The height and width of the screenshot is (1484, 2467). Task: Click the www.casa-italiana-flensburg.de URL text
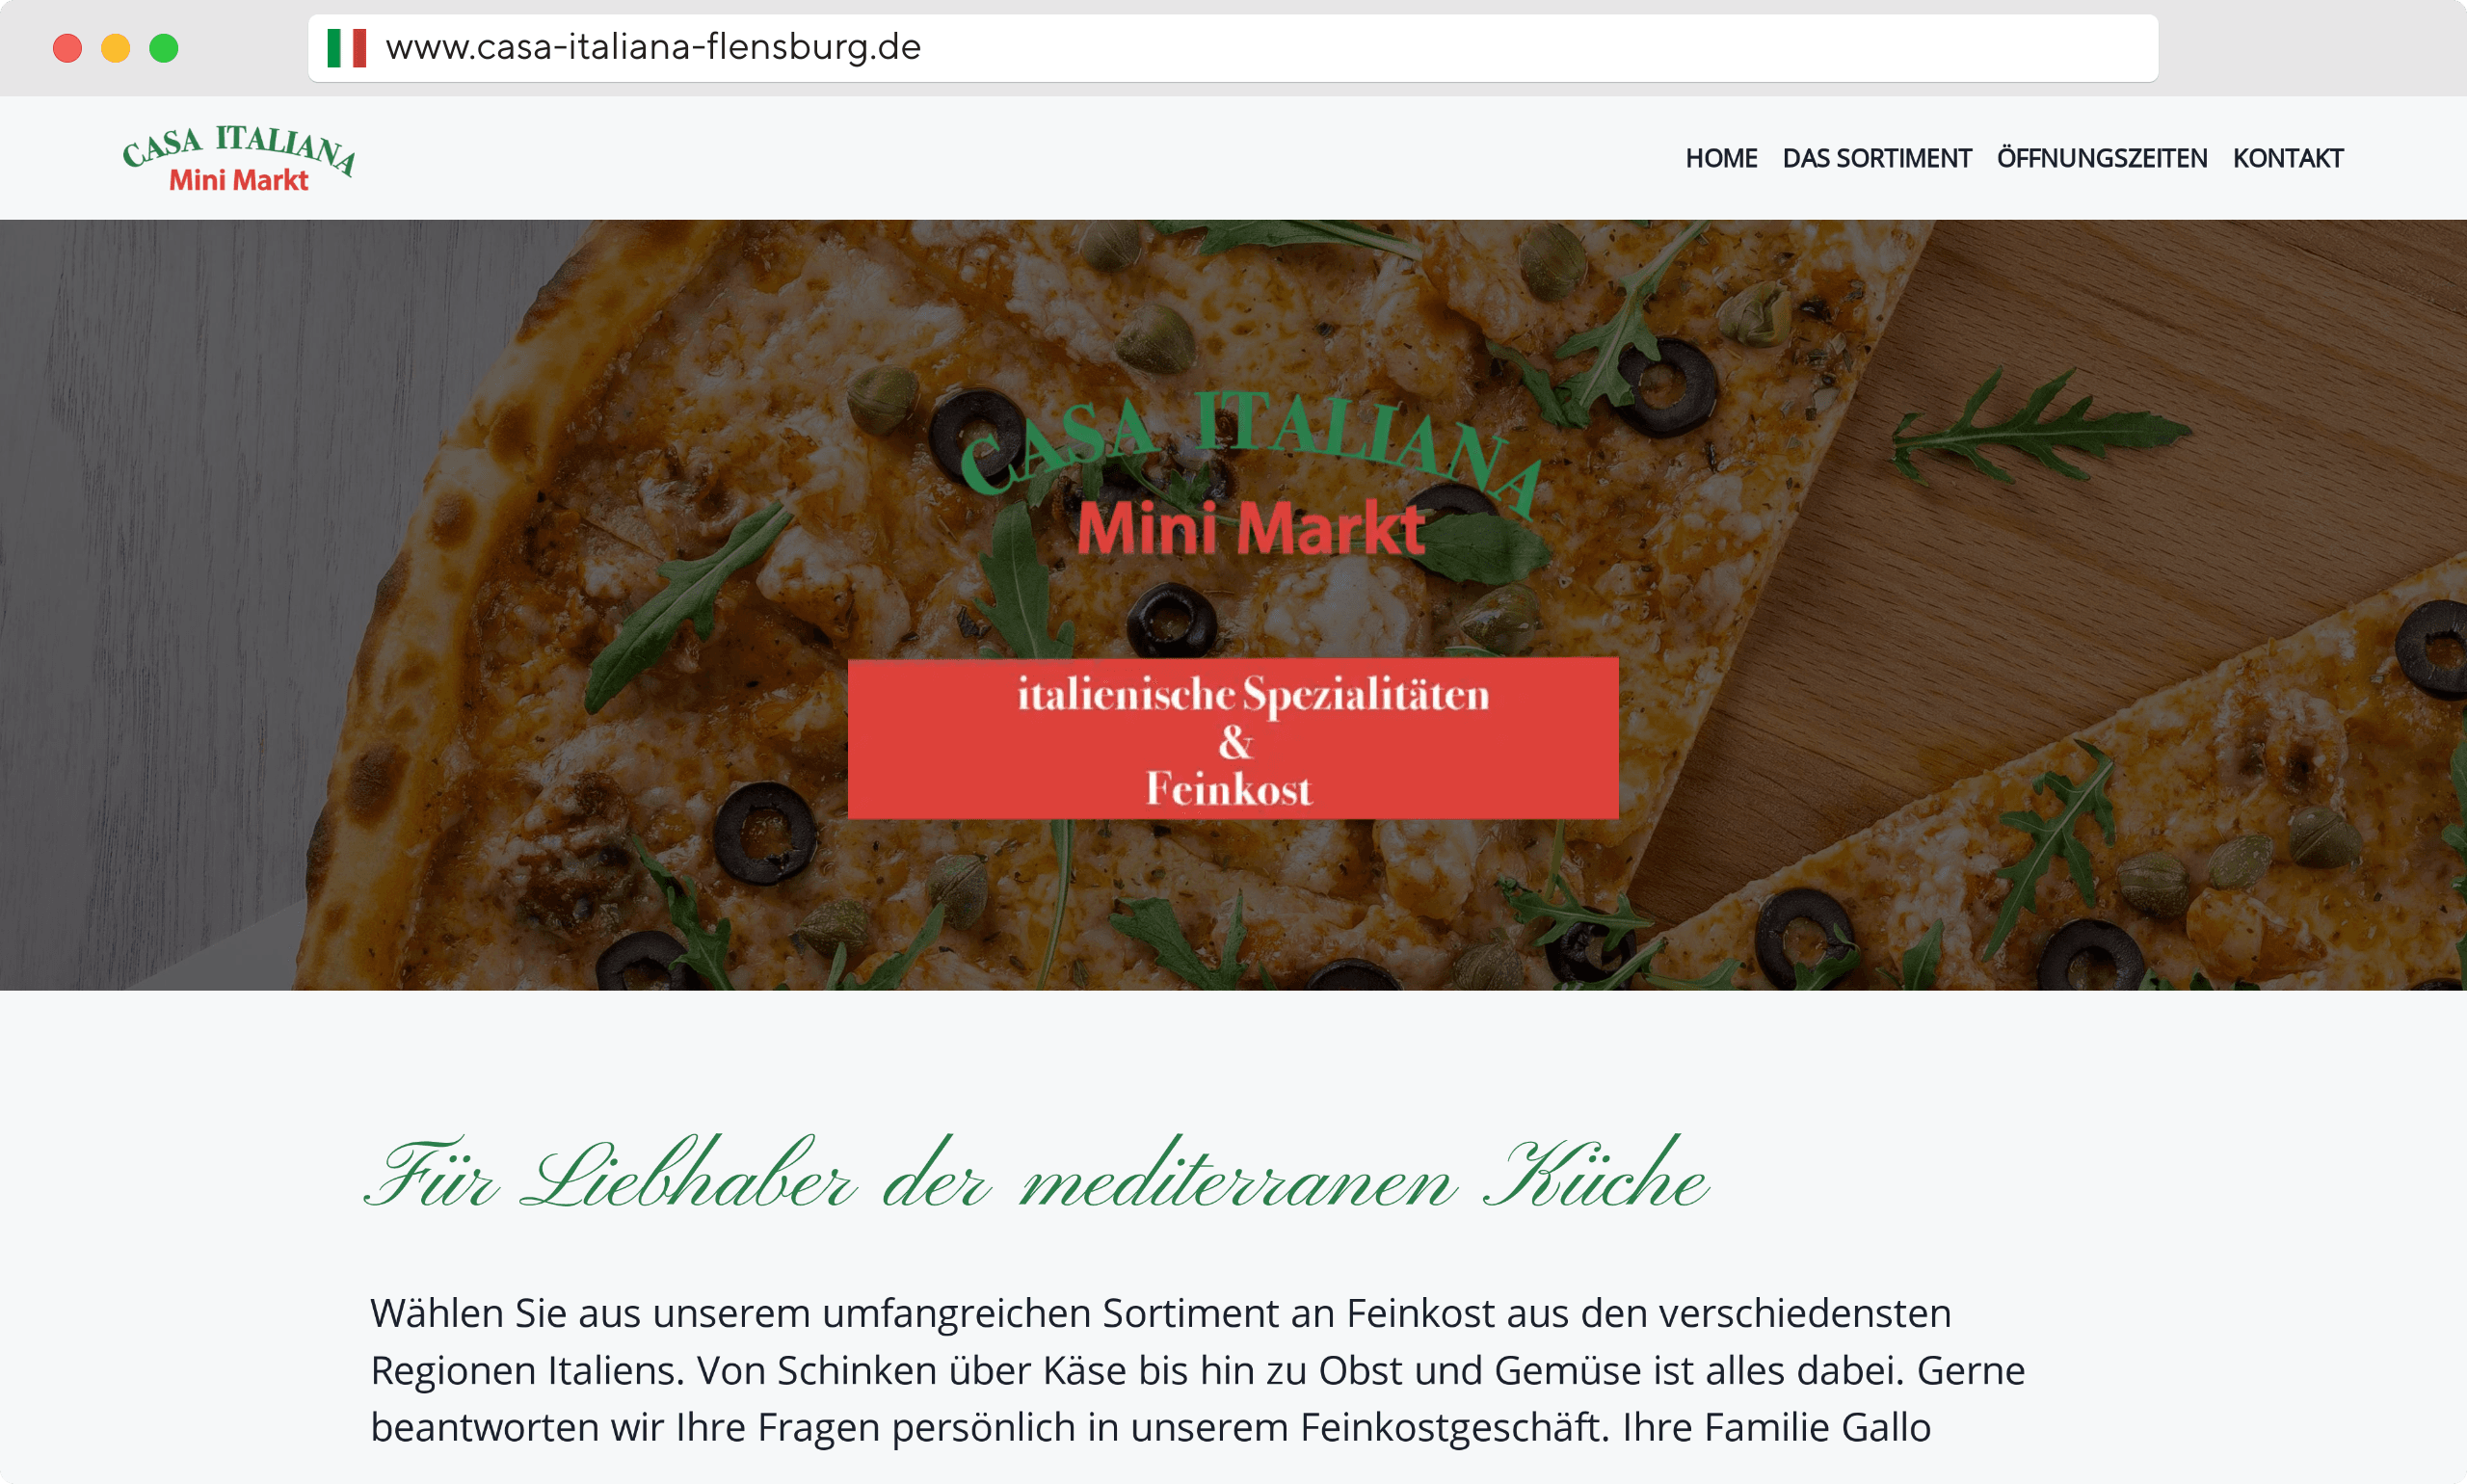coord(653,48)
